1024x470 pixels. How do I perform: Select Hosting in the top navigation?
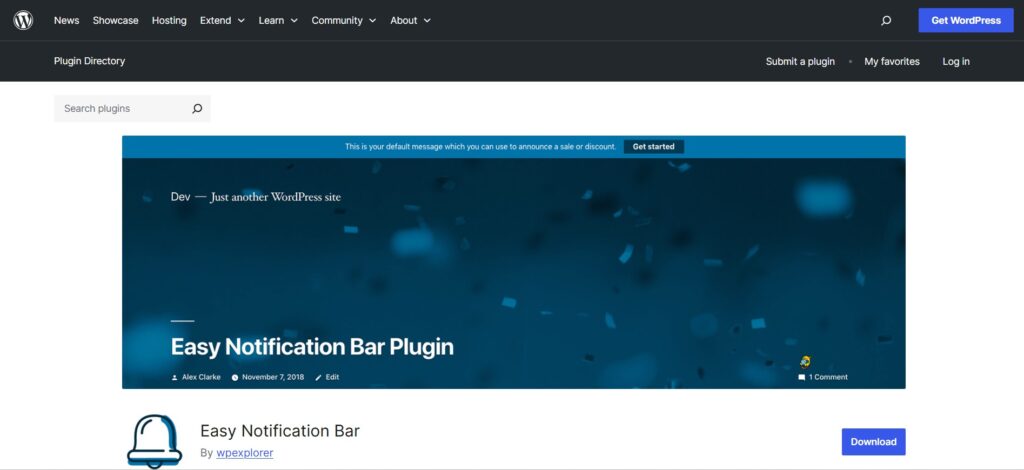(x=169, y=20)
